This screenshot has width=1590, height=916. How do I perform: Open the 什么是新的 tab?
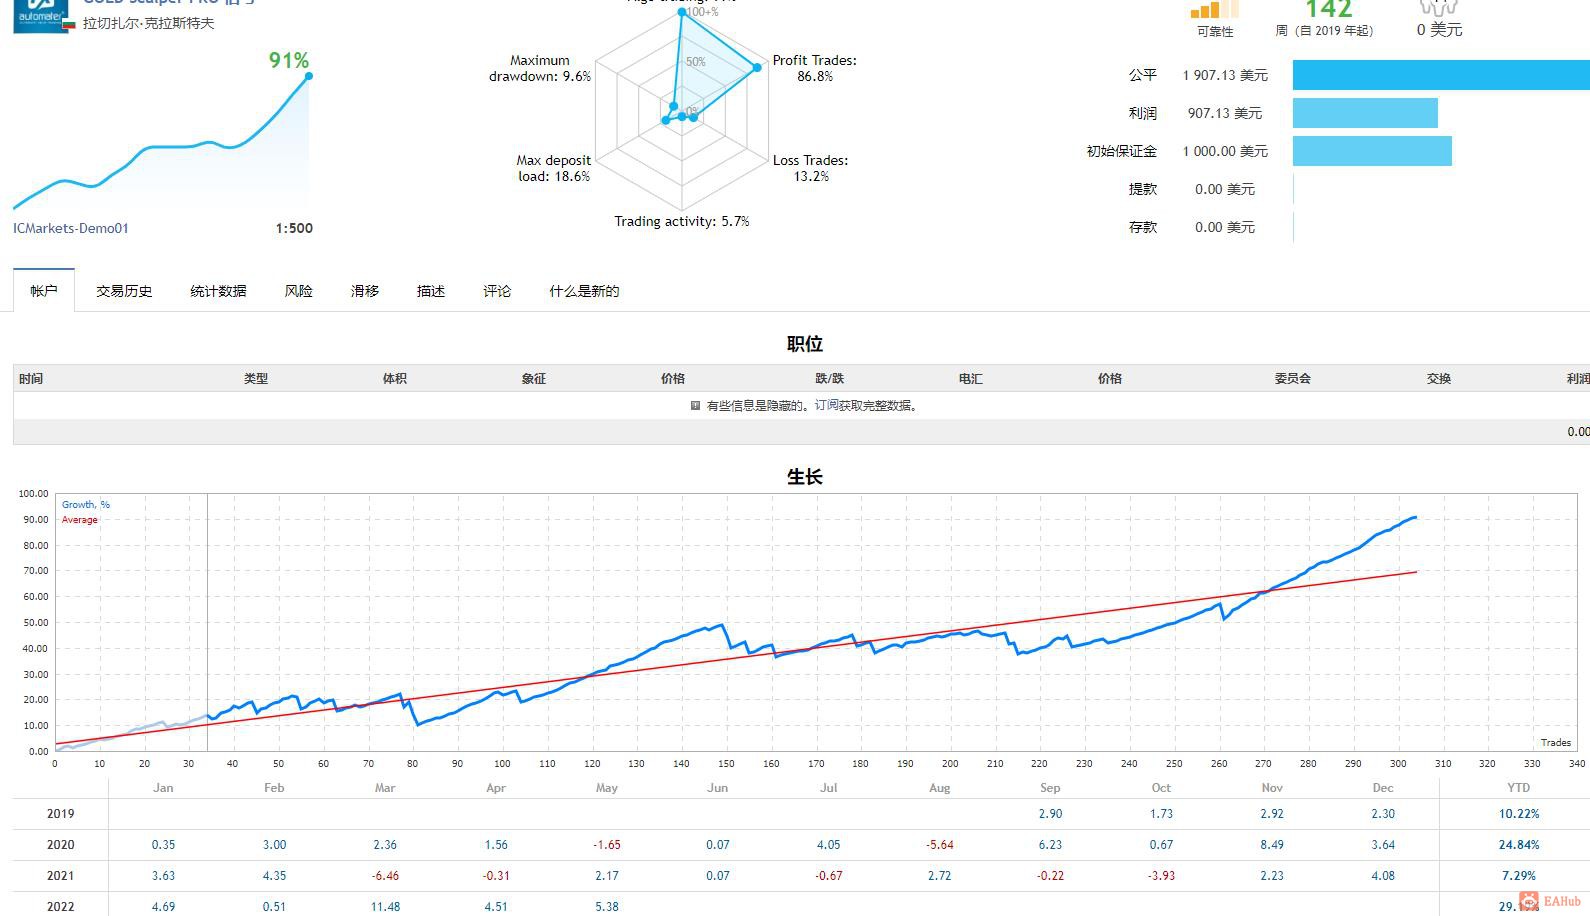coord(584,291)
